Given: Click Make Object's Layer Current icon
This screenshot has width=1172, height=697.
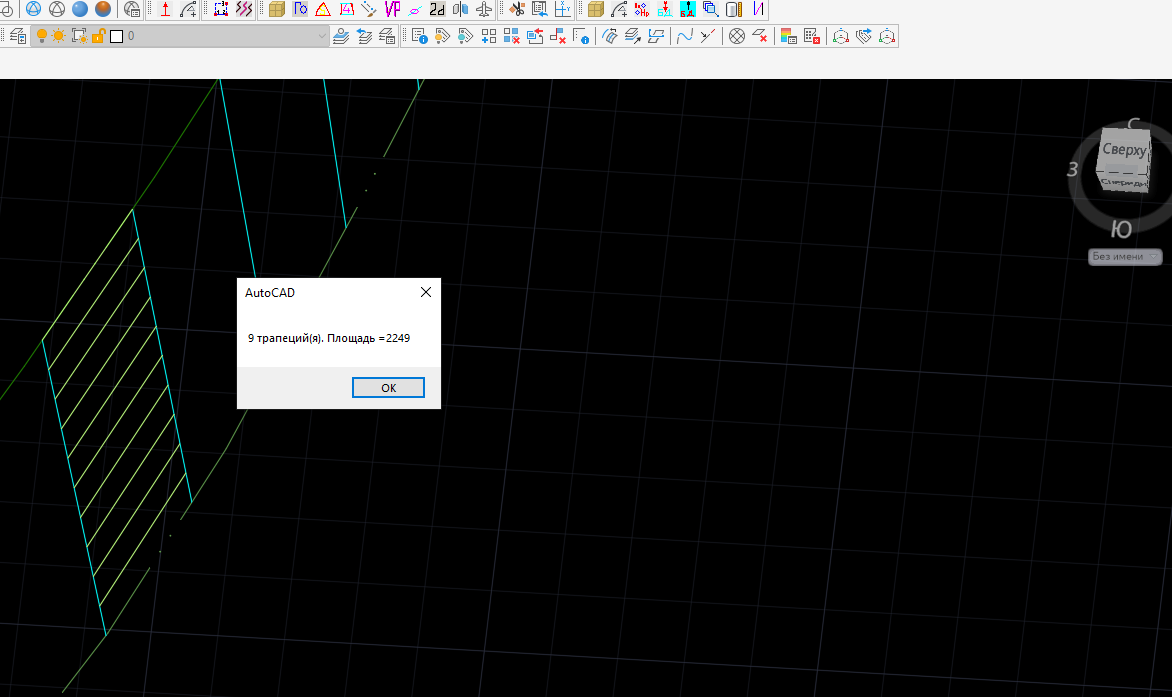Looking at the screenshot, I should 342,36.
